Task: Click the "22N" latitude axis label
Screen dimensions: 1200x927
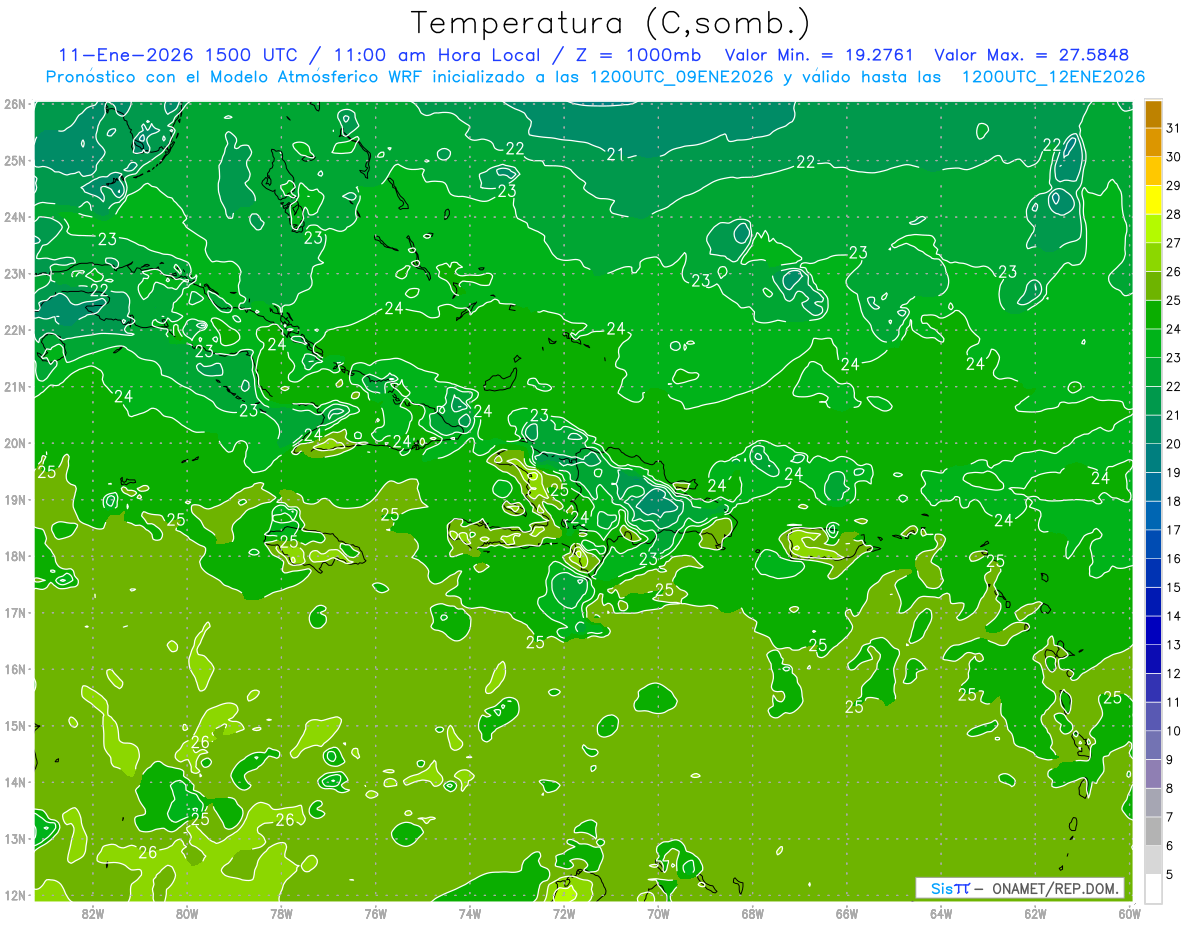Action: tap(14, 330)
